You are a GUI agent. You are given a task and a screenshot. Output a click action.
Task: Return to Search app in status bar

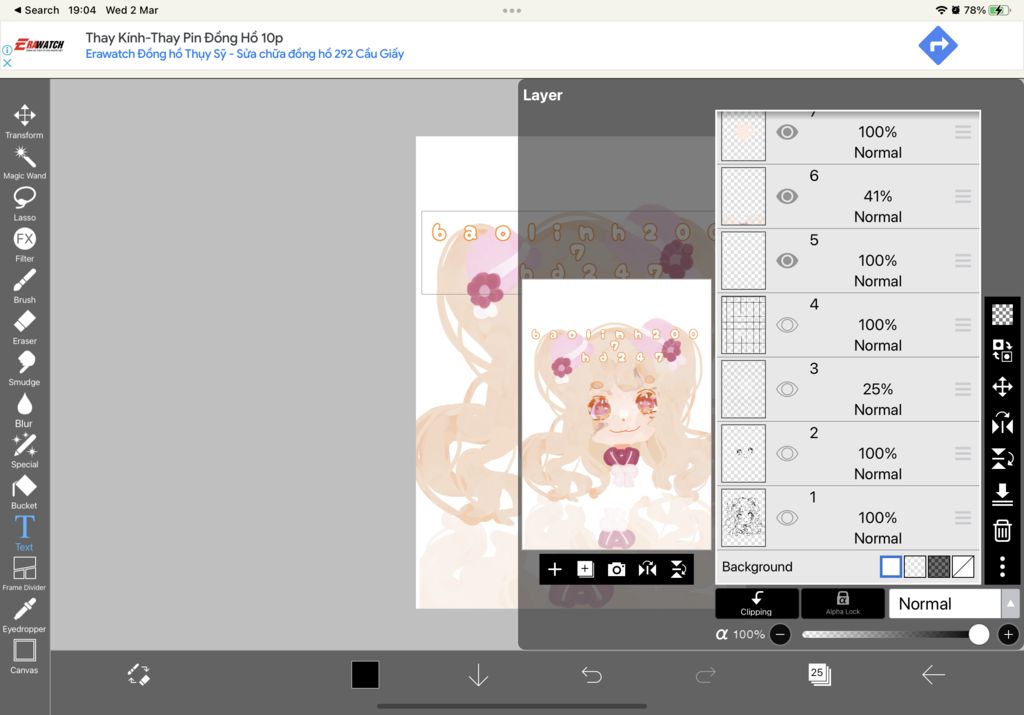coord(37,10)
